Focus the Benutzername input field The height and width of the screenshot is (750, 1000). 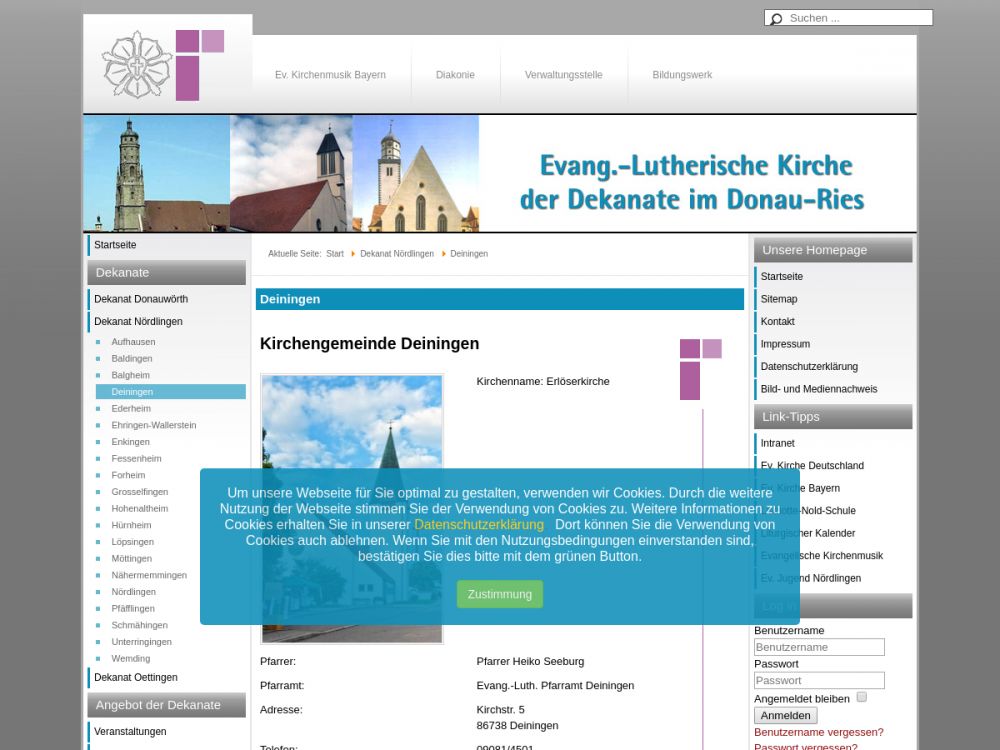[x=819, y=647]
